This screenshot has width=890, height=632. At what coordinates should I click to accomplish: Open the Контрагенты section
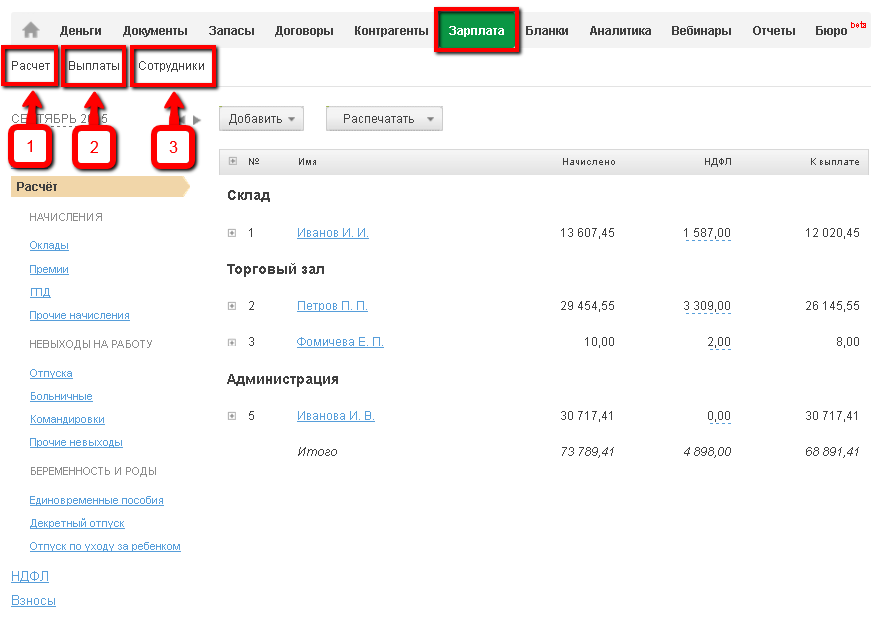(391, 31)
